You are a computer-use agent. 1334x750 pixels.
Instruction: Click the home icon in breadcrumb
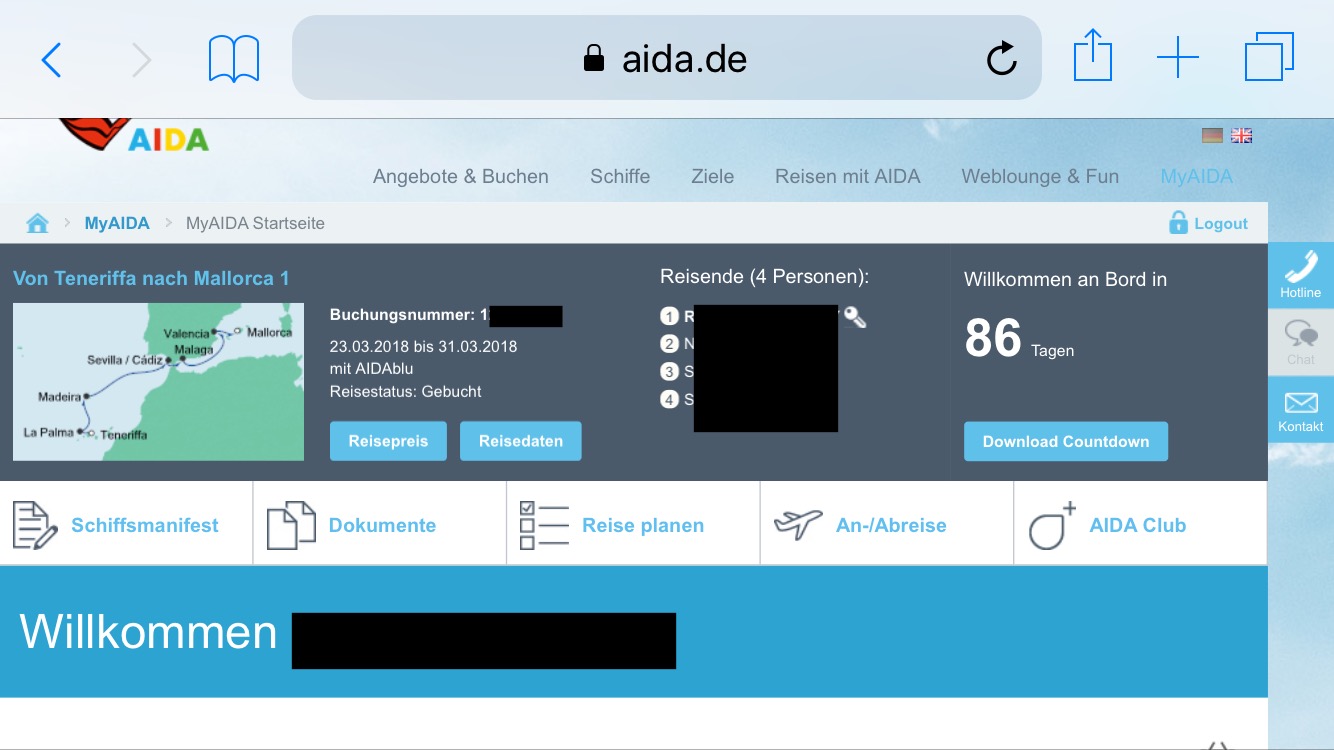[38, 224]
